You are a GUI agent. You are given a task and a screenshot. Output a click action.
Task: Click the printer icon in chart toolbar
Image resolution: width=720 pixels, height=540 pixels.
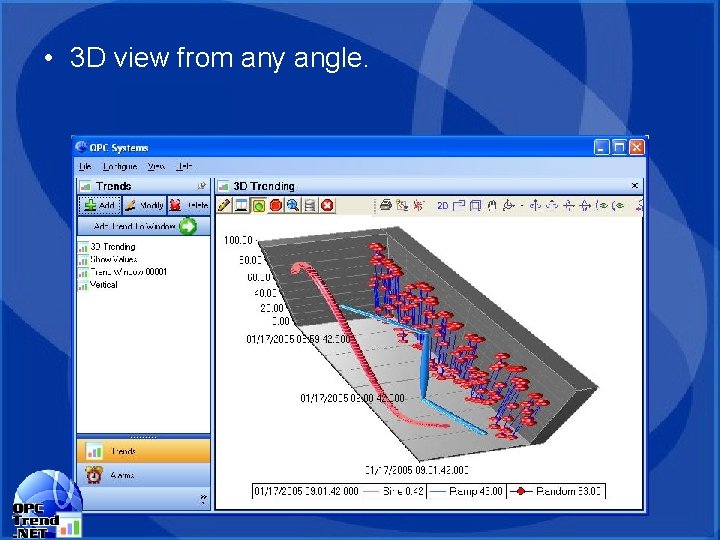386,205
